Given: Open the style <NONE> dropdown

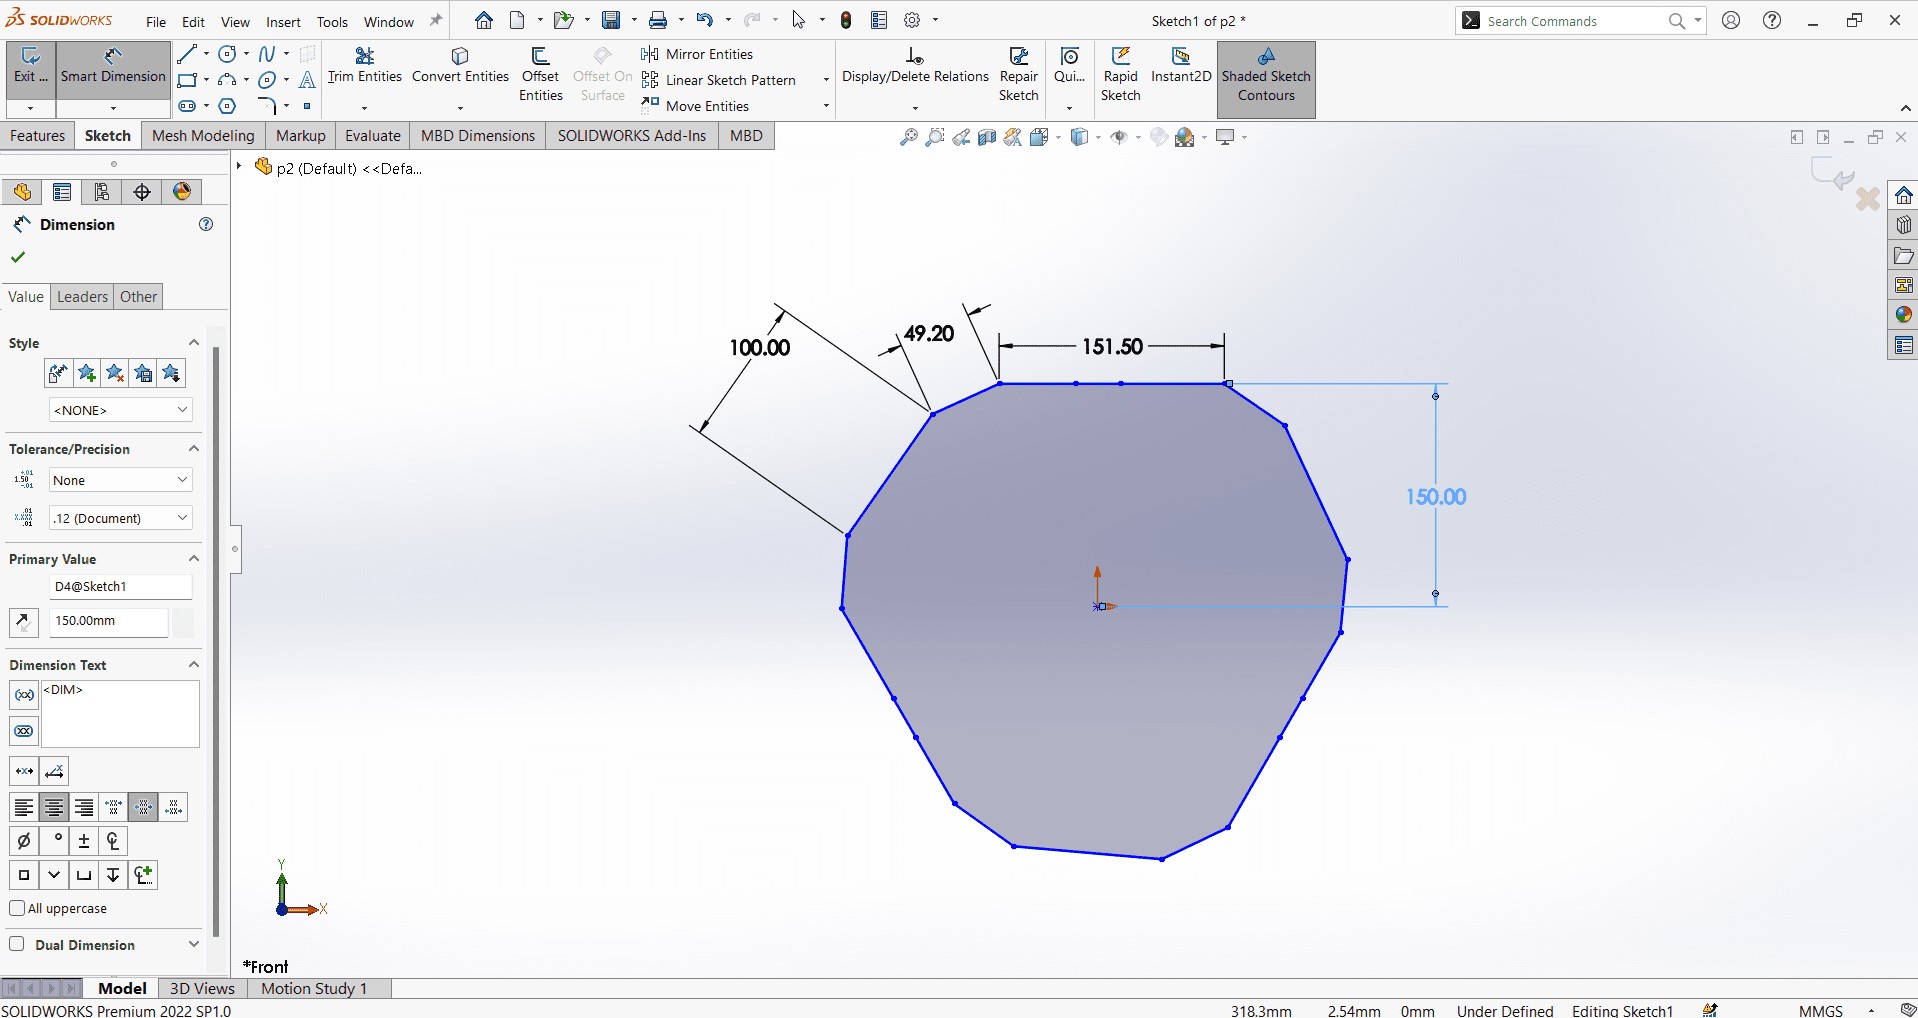Looking at the screenshot, I should 120,410.
